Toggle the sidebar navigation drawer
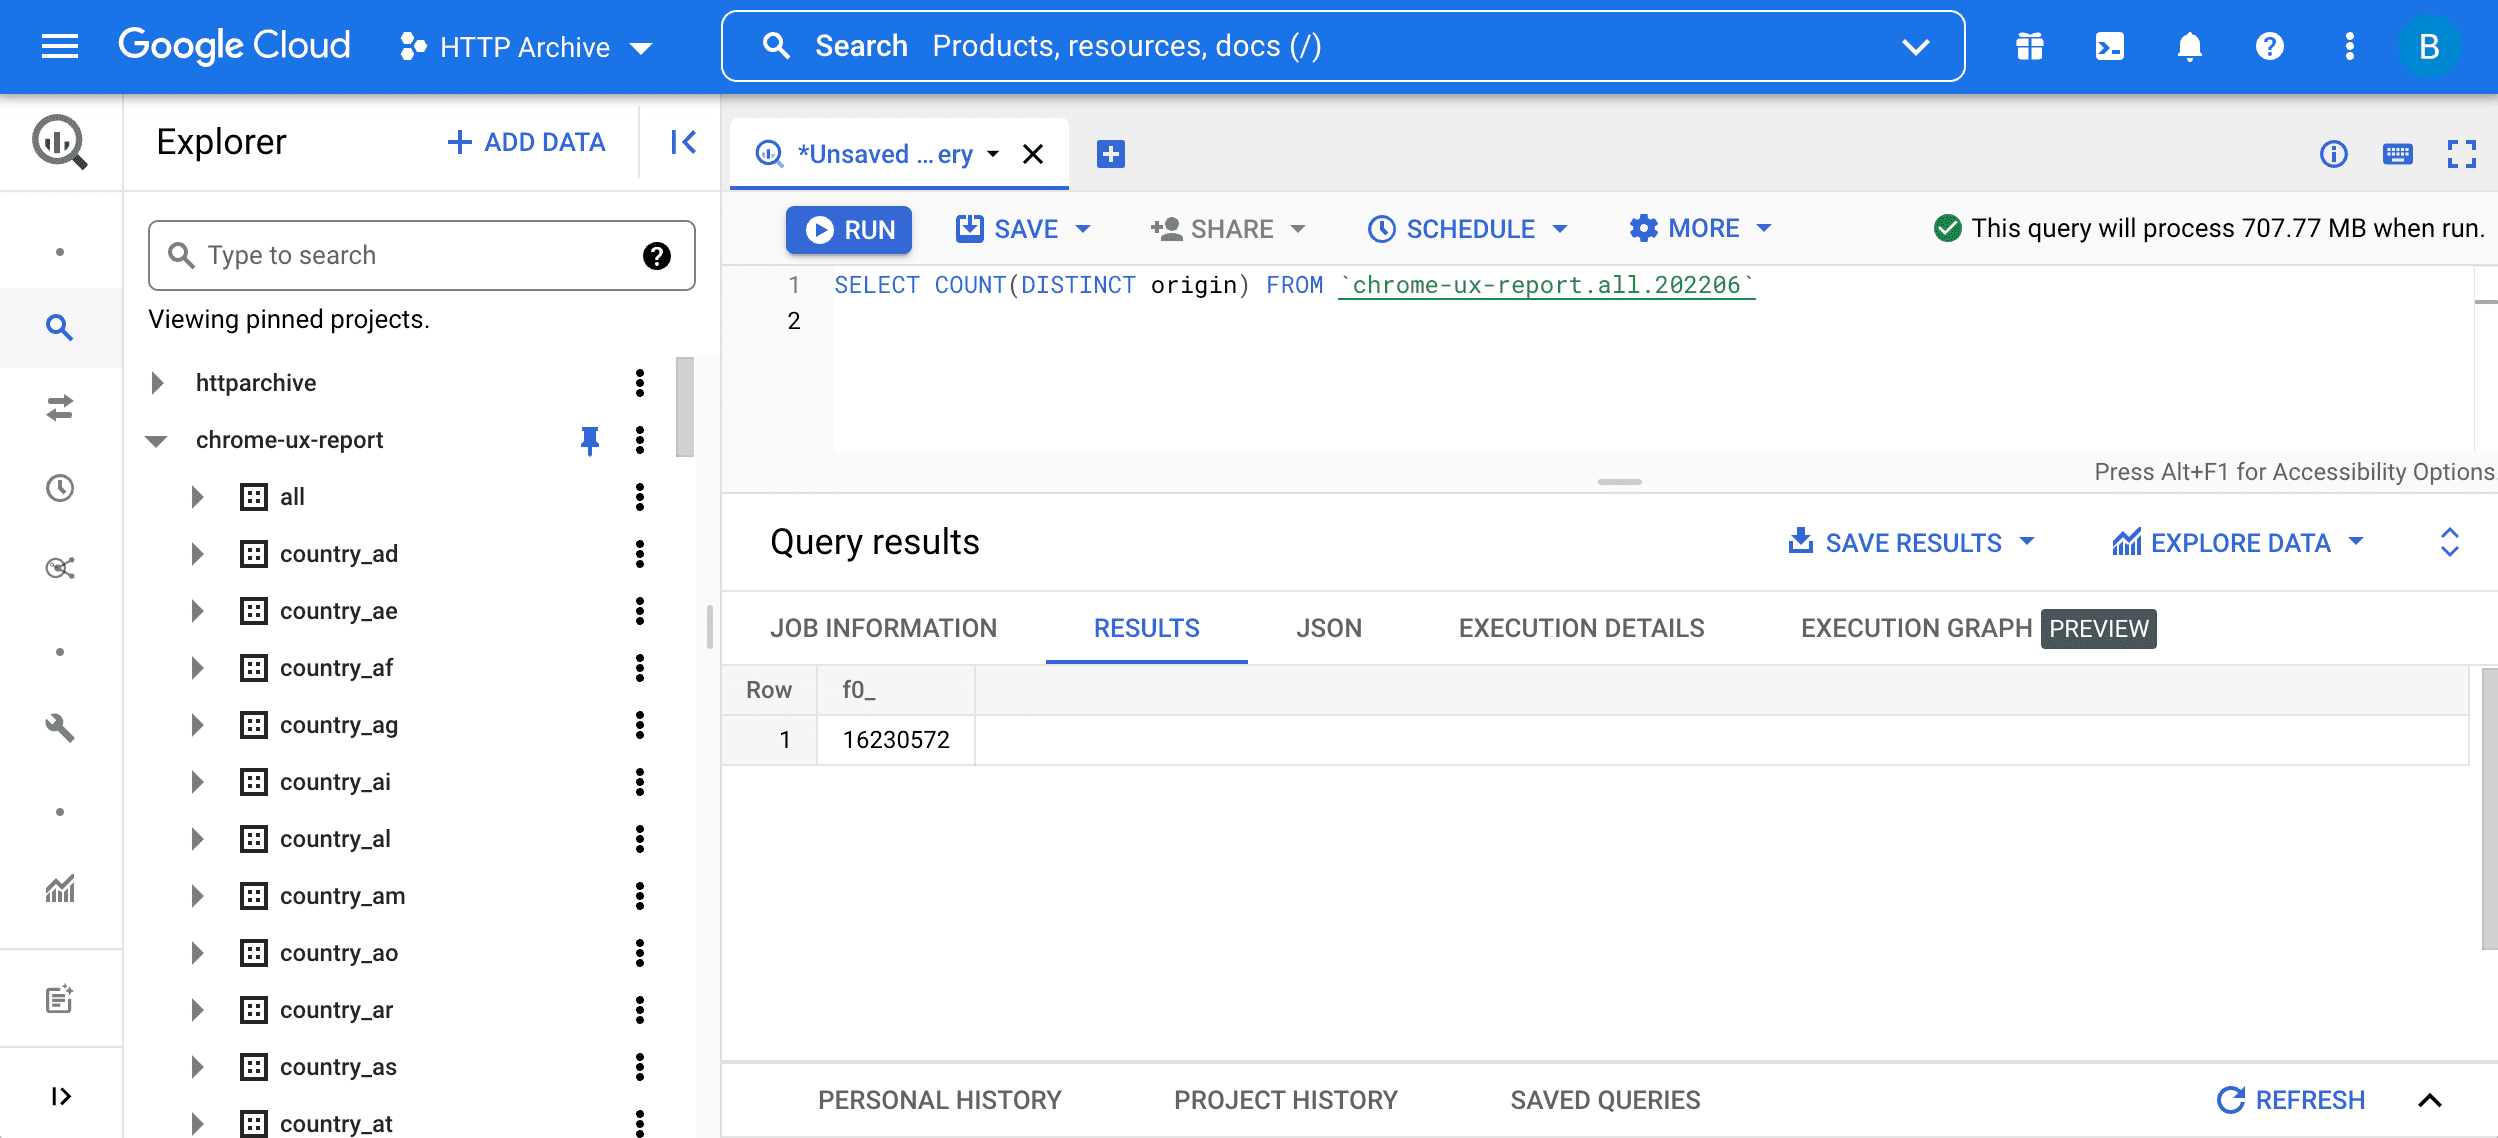 point(57,45)
